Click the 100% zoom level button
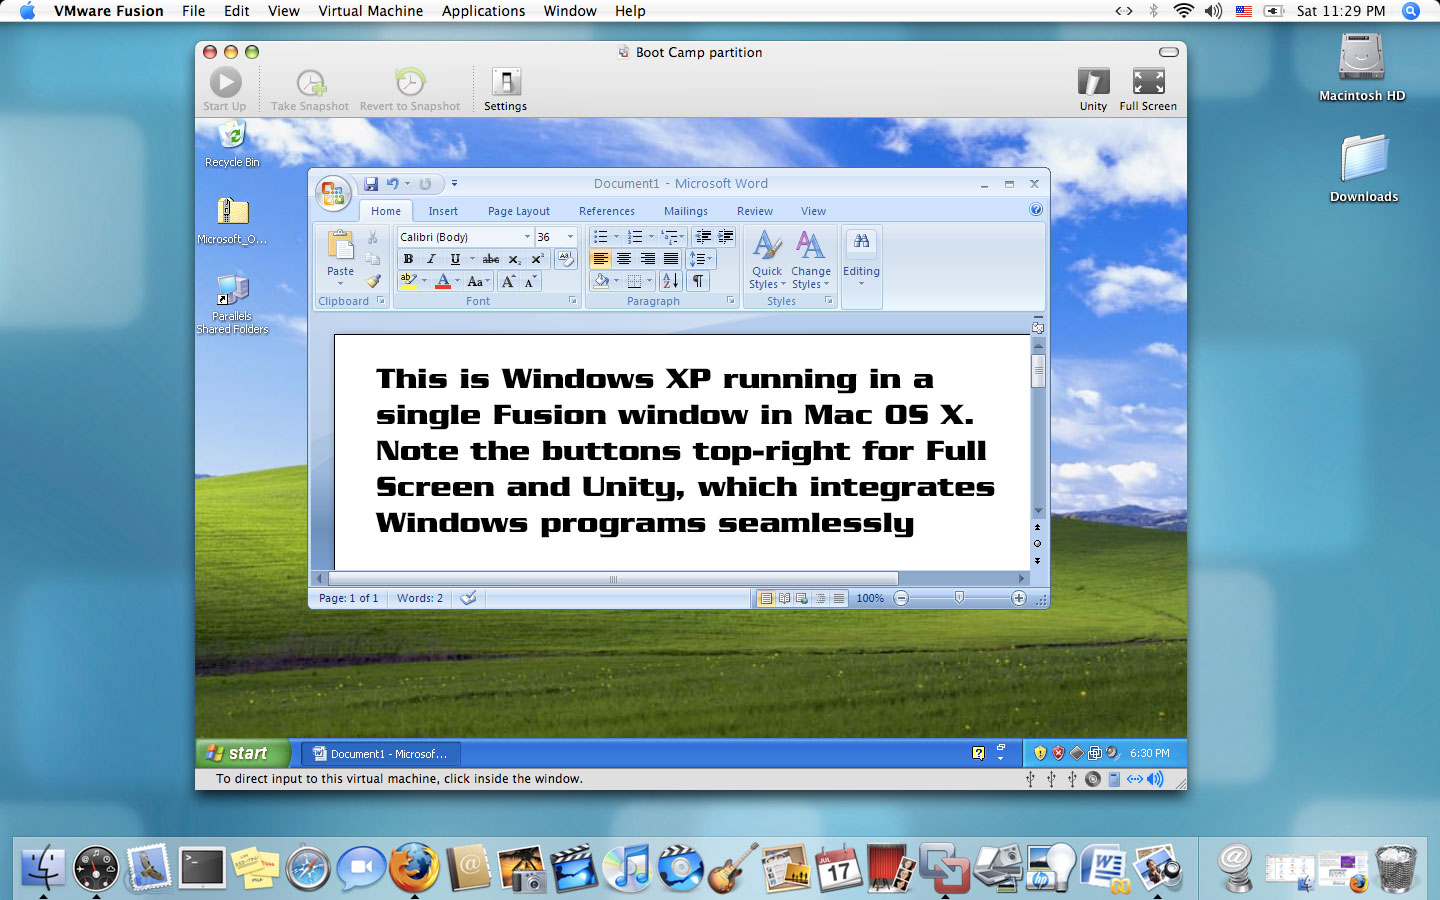Viewport: 1440px width, 900px height. [870, 598]
